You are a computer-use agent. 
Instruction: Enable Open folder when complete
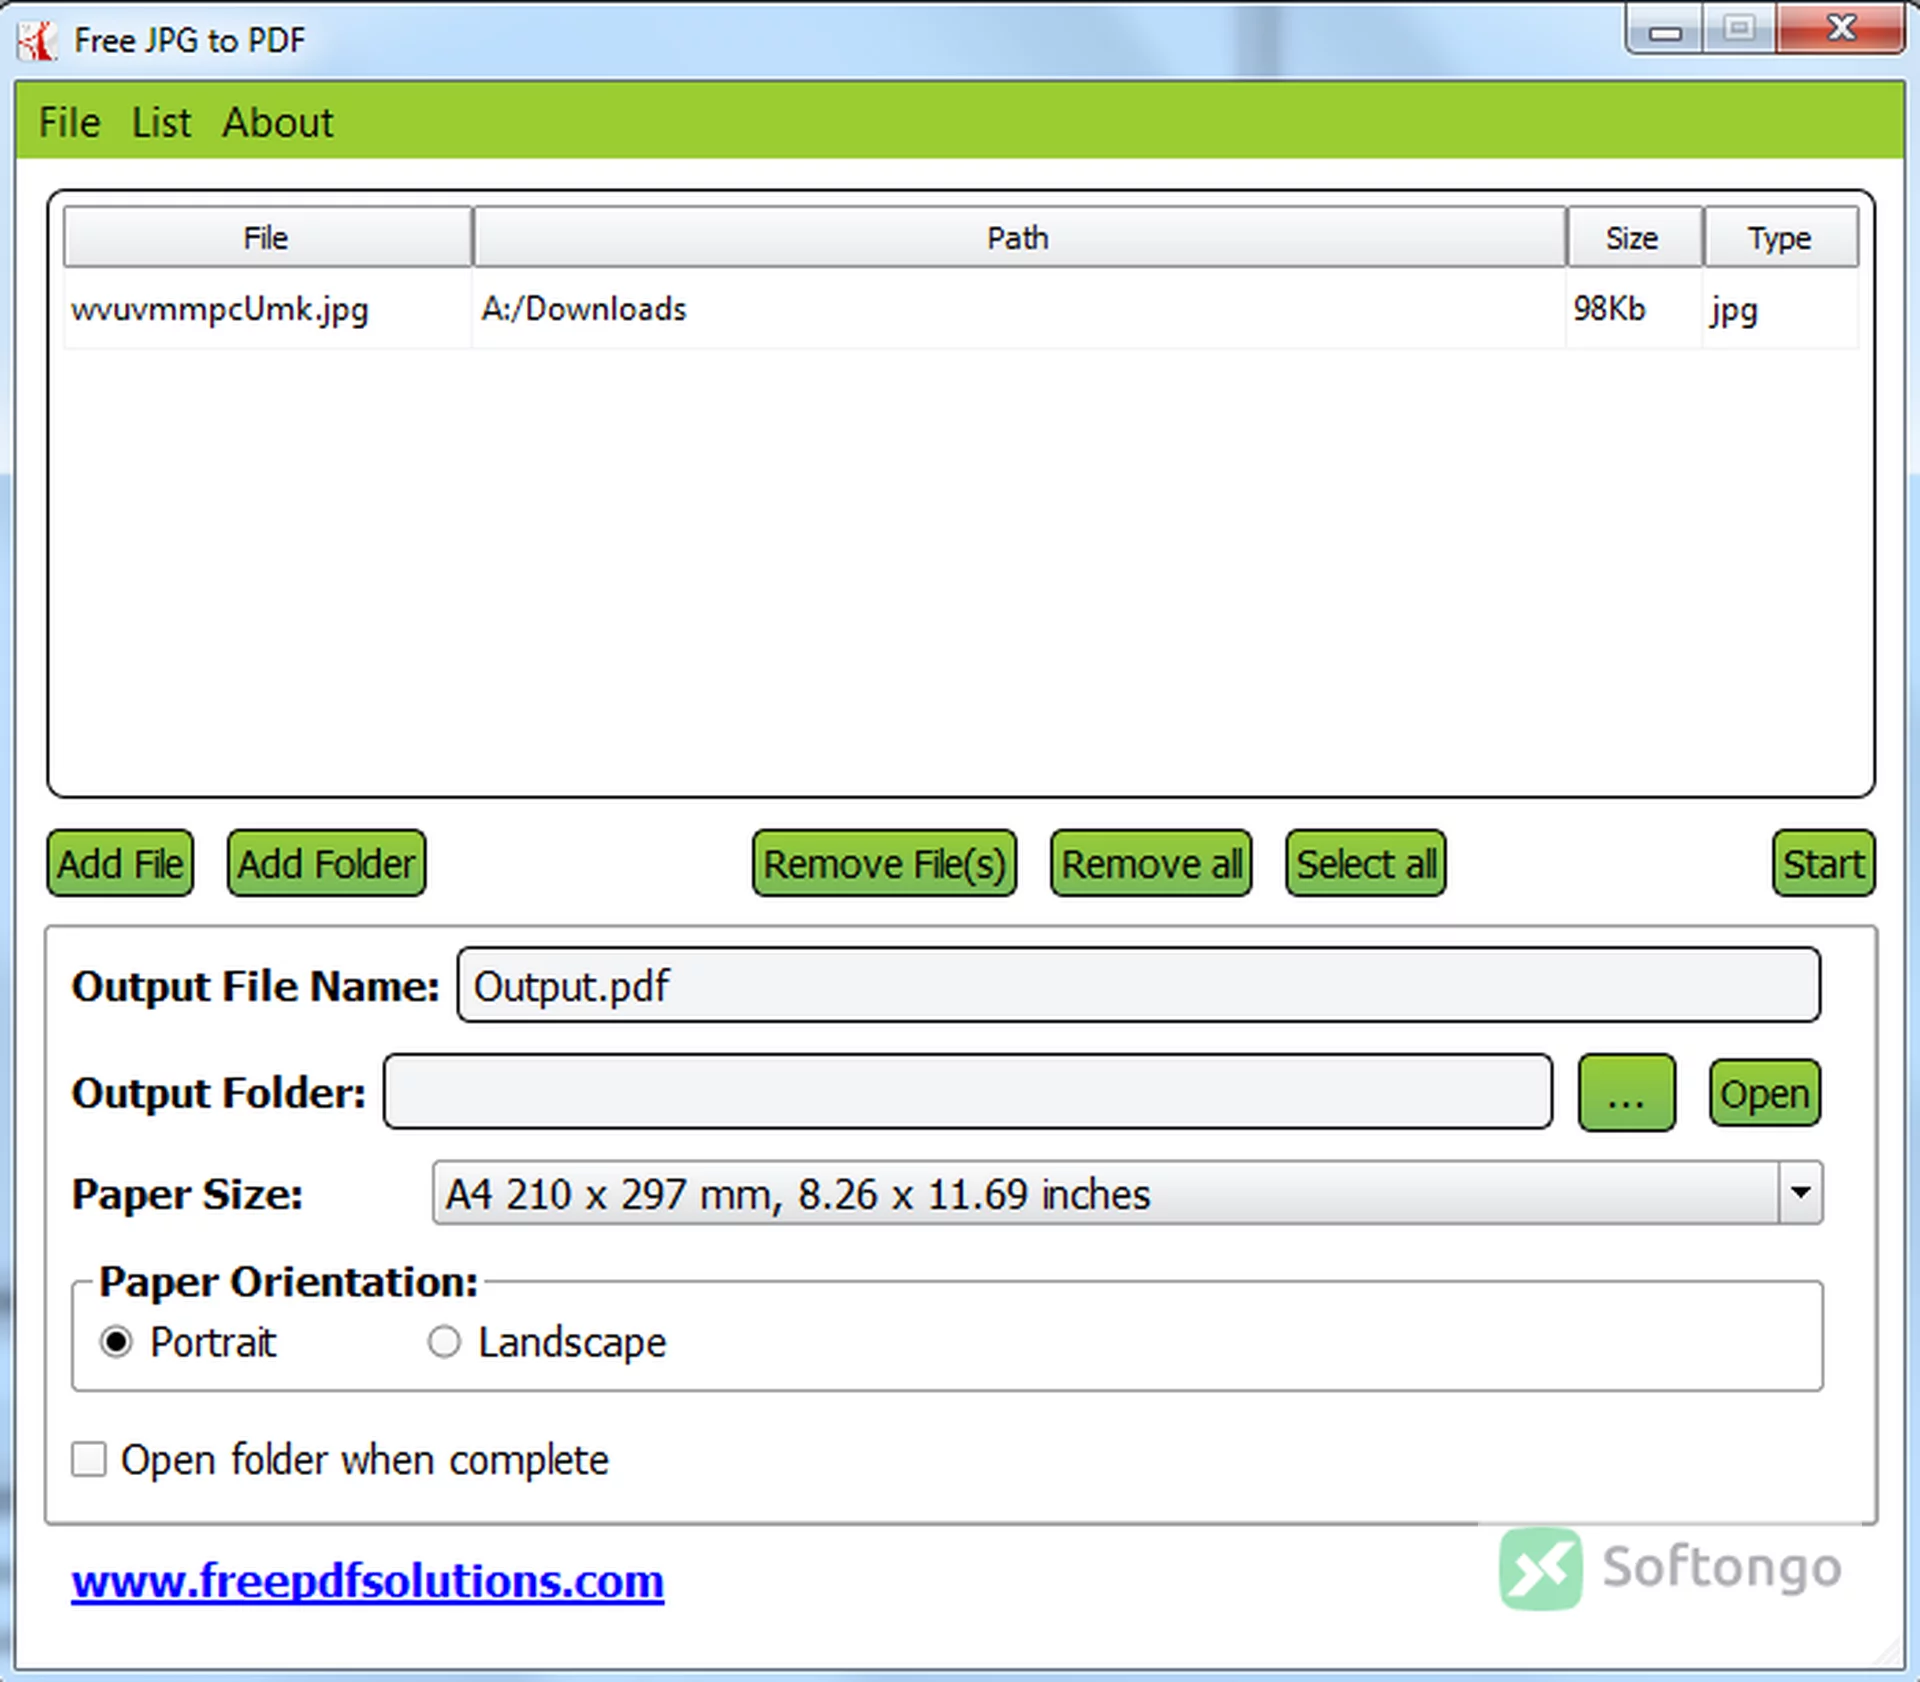[89, 1459]
